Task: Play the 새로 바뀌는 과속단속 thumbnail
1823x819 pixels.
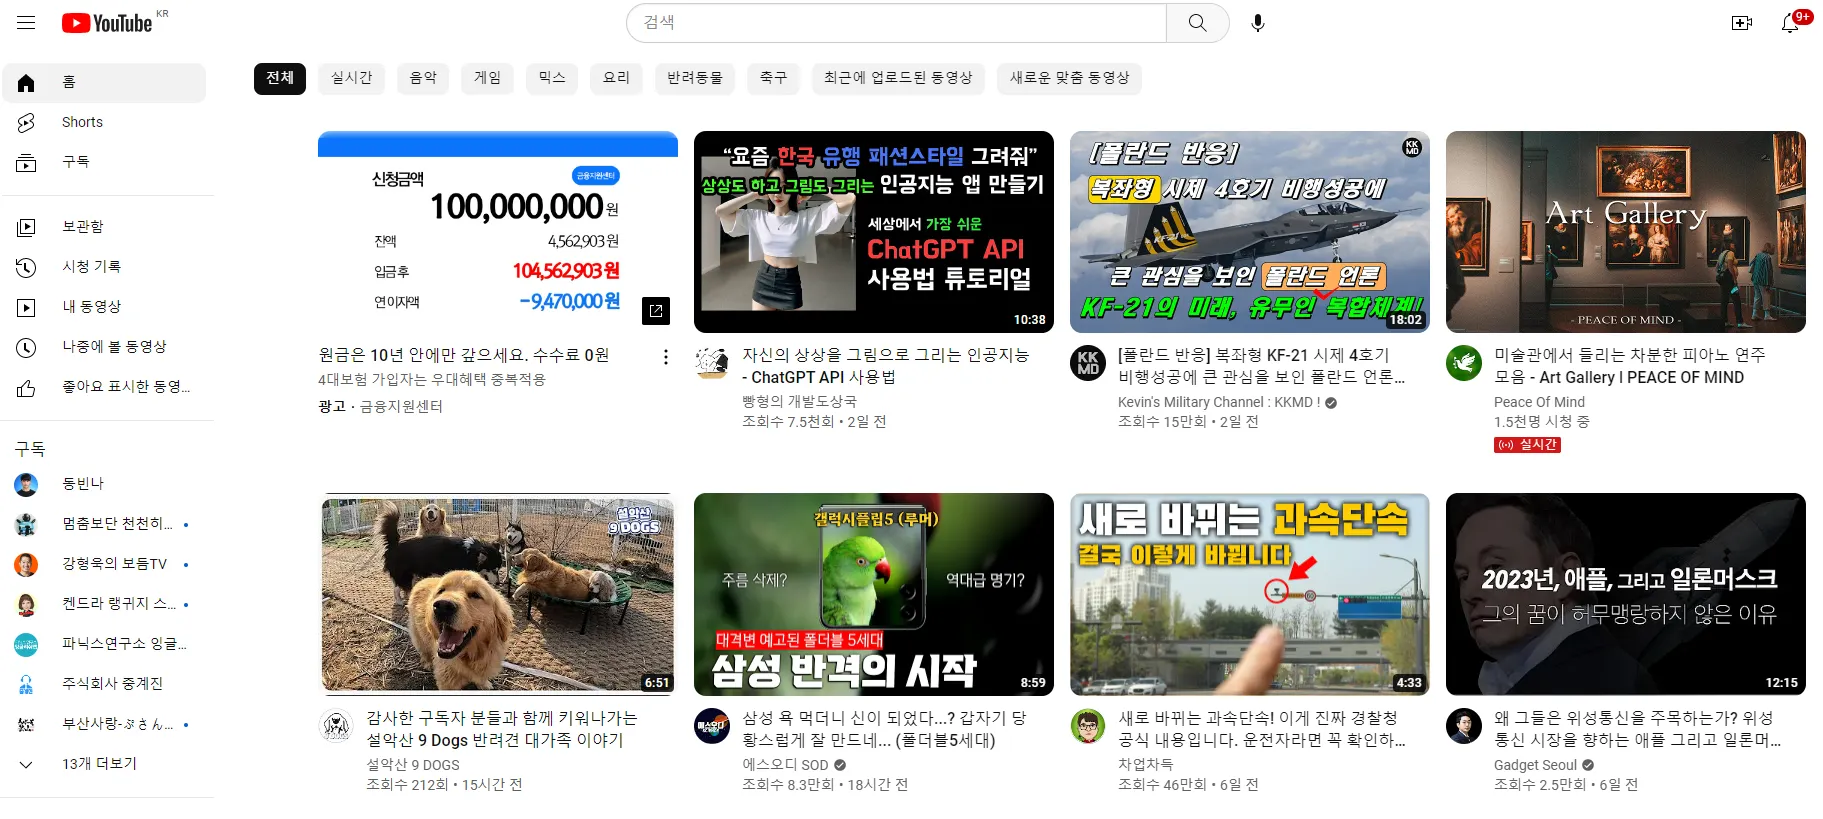Action: (1250, 594)
